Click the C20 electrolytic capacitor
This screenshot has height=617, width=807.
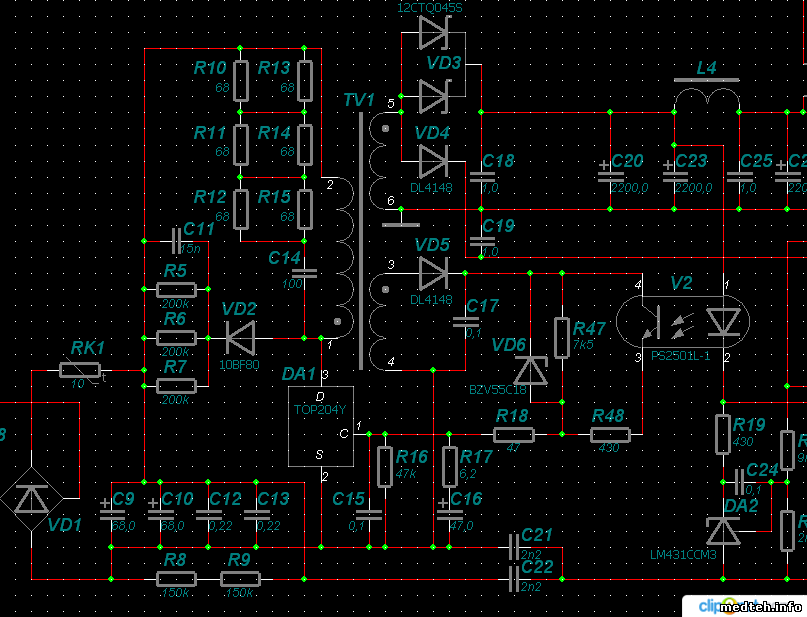coord(610,174)
